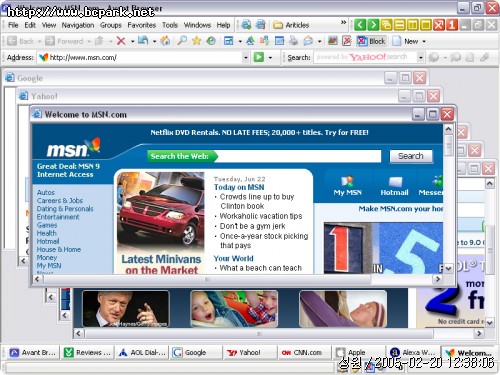Click the full-screen window icon in toolbar
This screenshot has width=500, height=375.
[228, 41]
